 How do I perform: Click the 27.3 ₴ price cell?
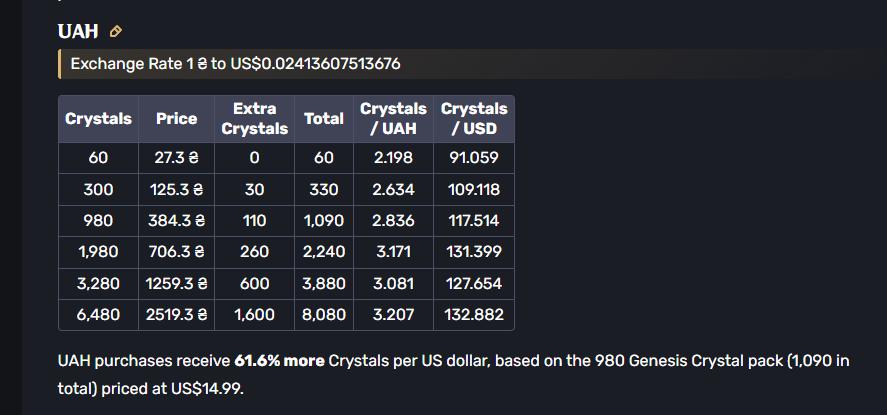coord(177,157)
